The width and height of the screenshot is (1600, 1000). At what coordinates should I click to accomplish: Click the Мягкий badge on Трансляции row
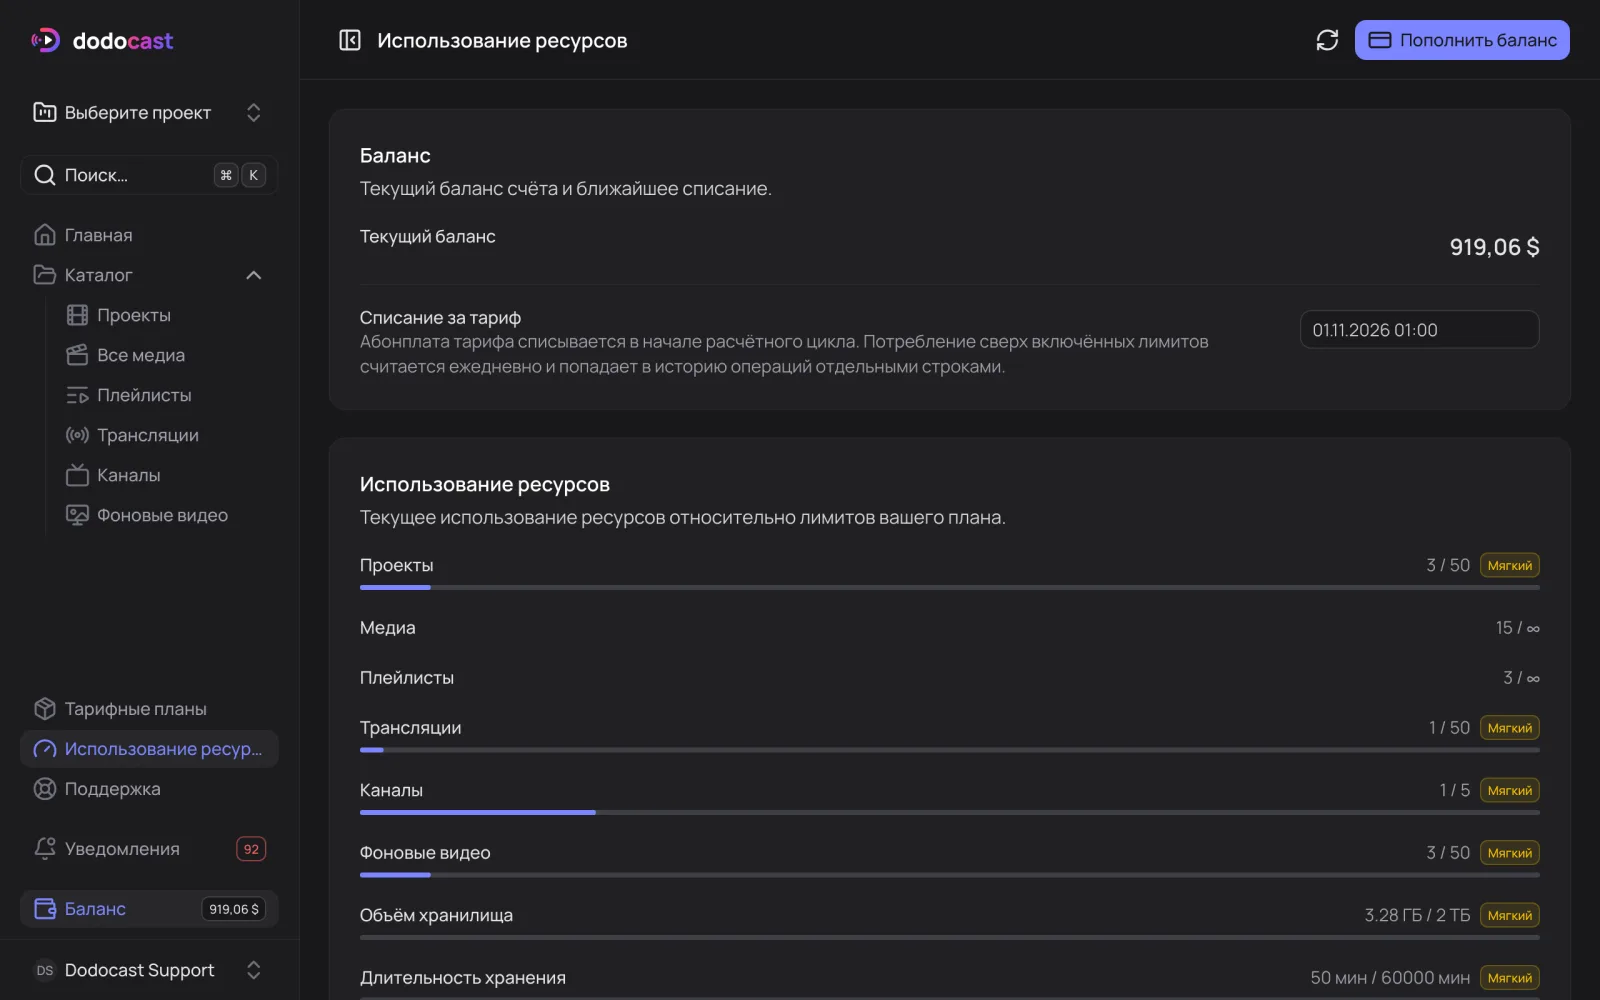(x=1510, y=728)
